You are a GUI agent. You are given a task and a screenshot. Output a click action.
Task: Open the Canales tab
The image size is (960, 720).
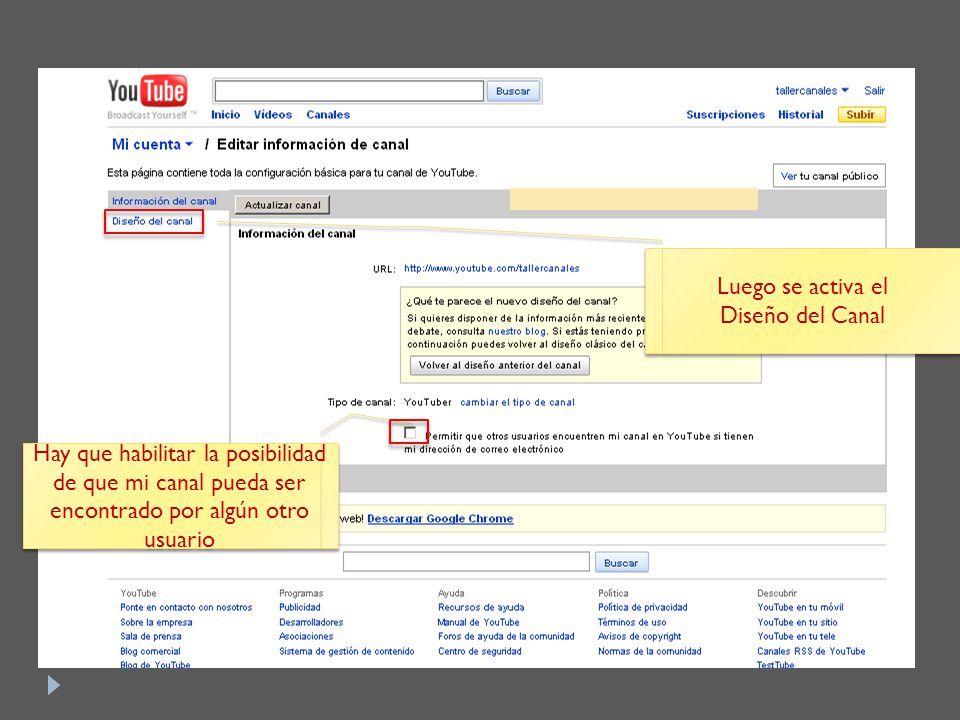pyautogui.click(x=328, y=114)
